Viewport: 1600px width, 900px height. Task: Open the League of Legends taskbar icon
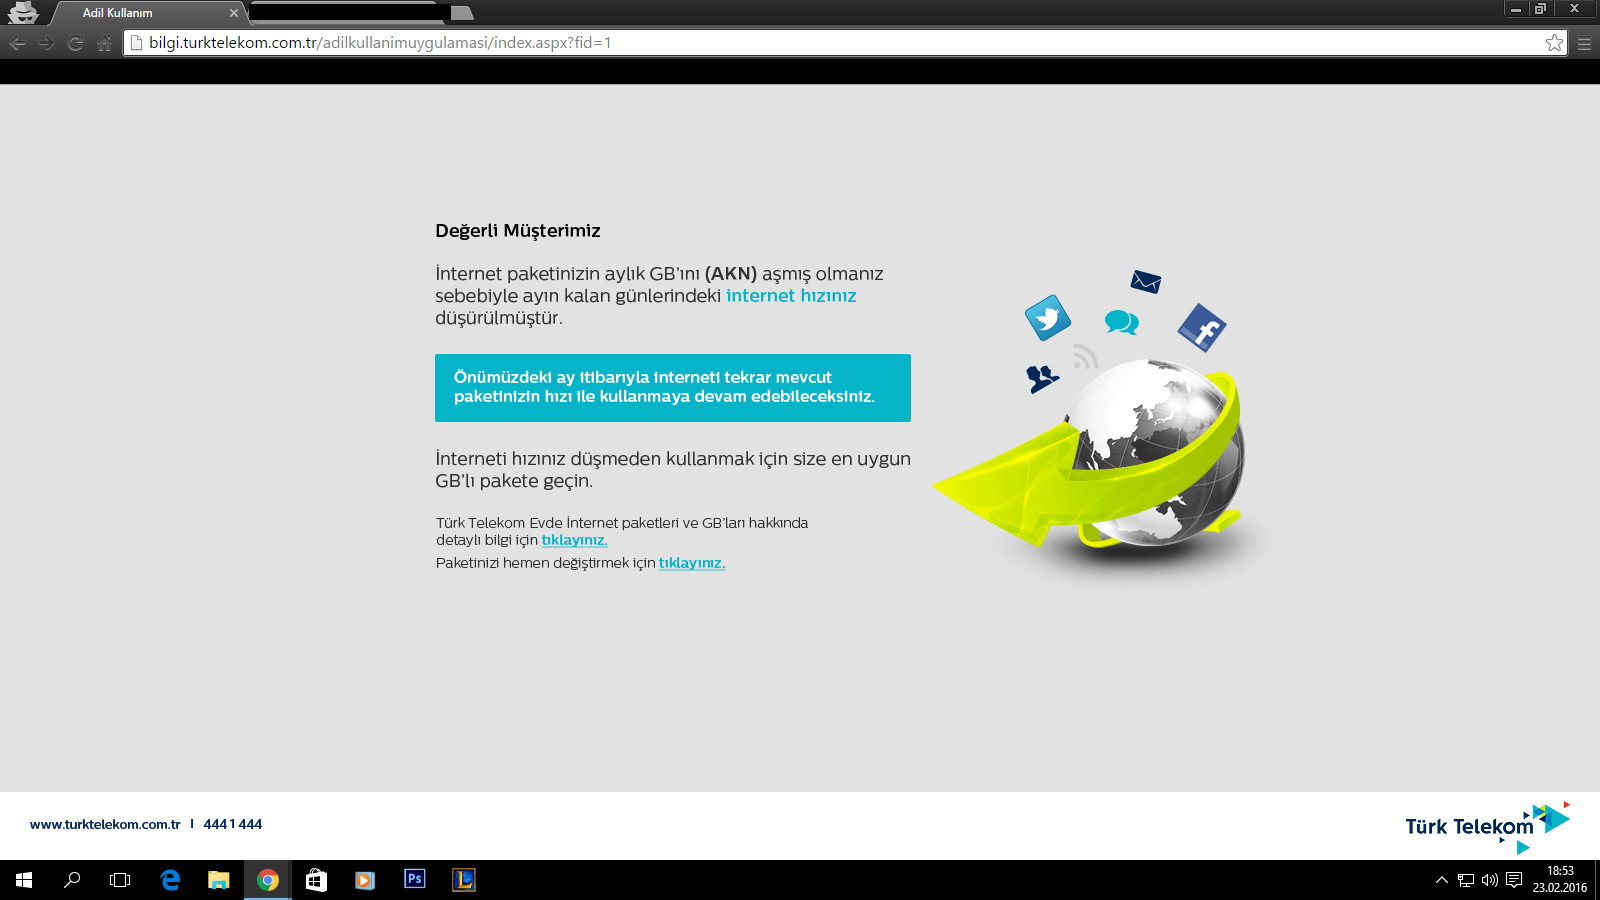coord(463,880)
